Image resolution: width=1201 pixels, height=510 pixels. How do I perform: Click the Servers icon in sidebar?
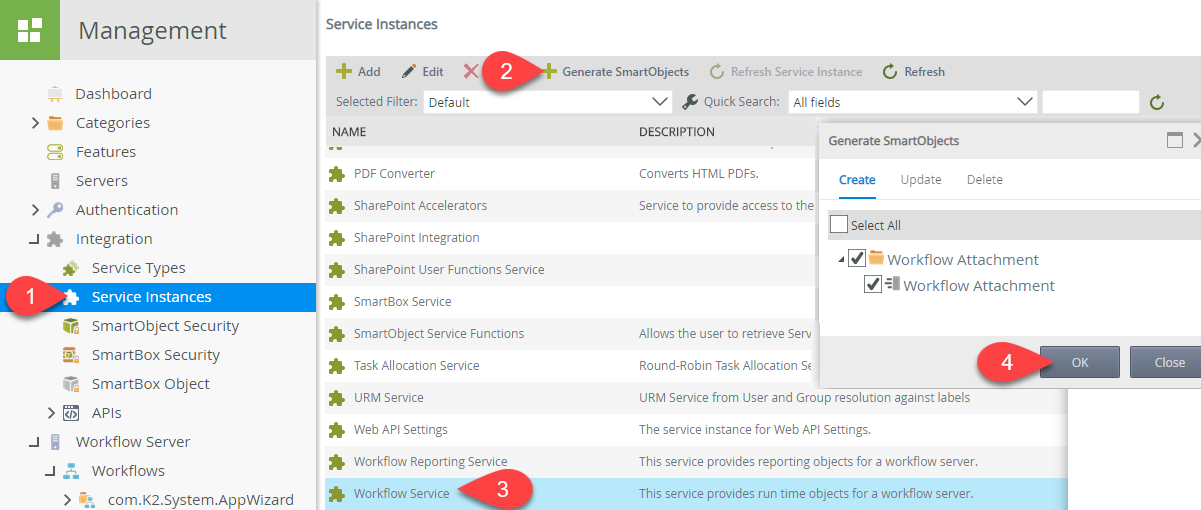pyautogui.click(x=55, y=181)
